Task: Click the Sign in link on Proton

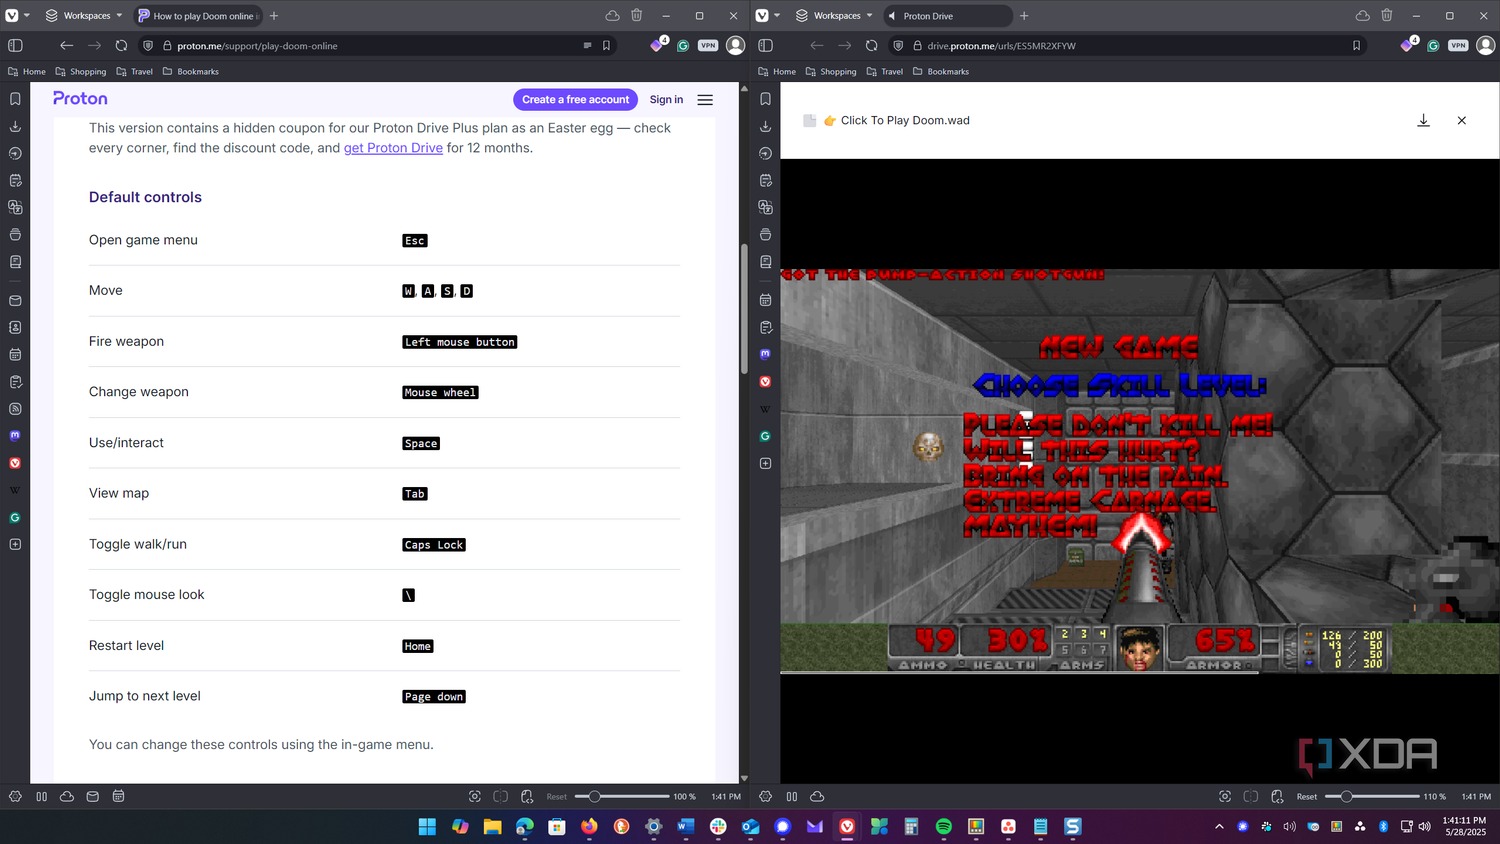Action: (666, 99)
